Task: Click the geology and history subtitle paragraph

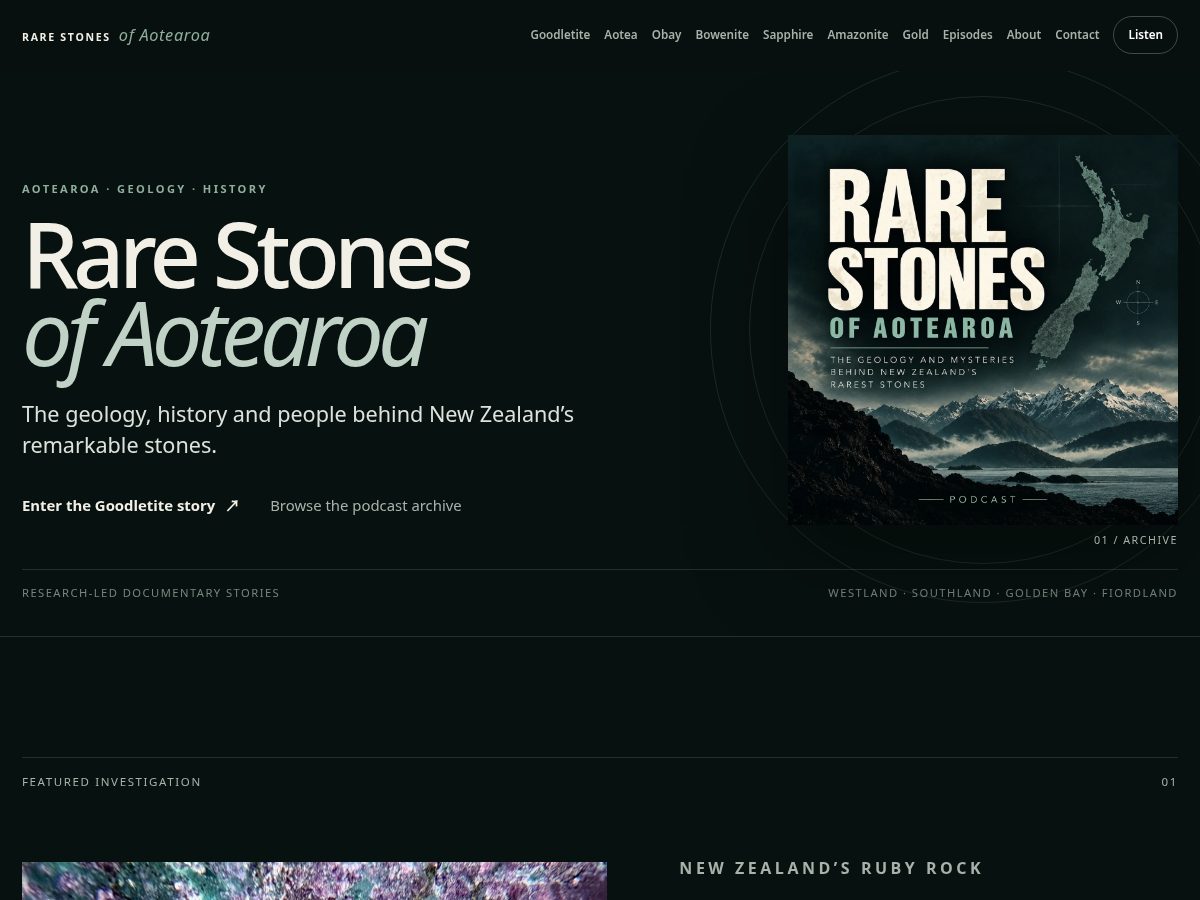Action: click(x=298, y=429)
